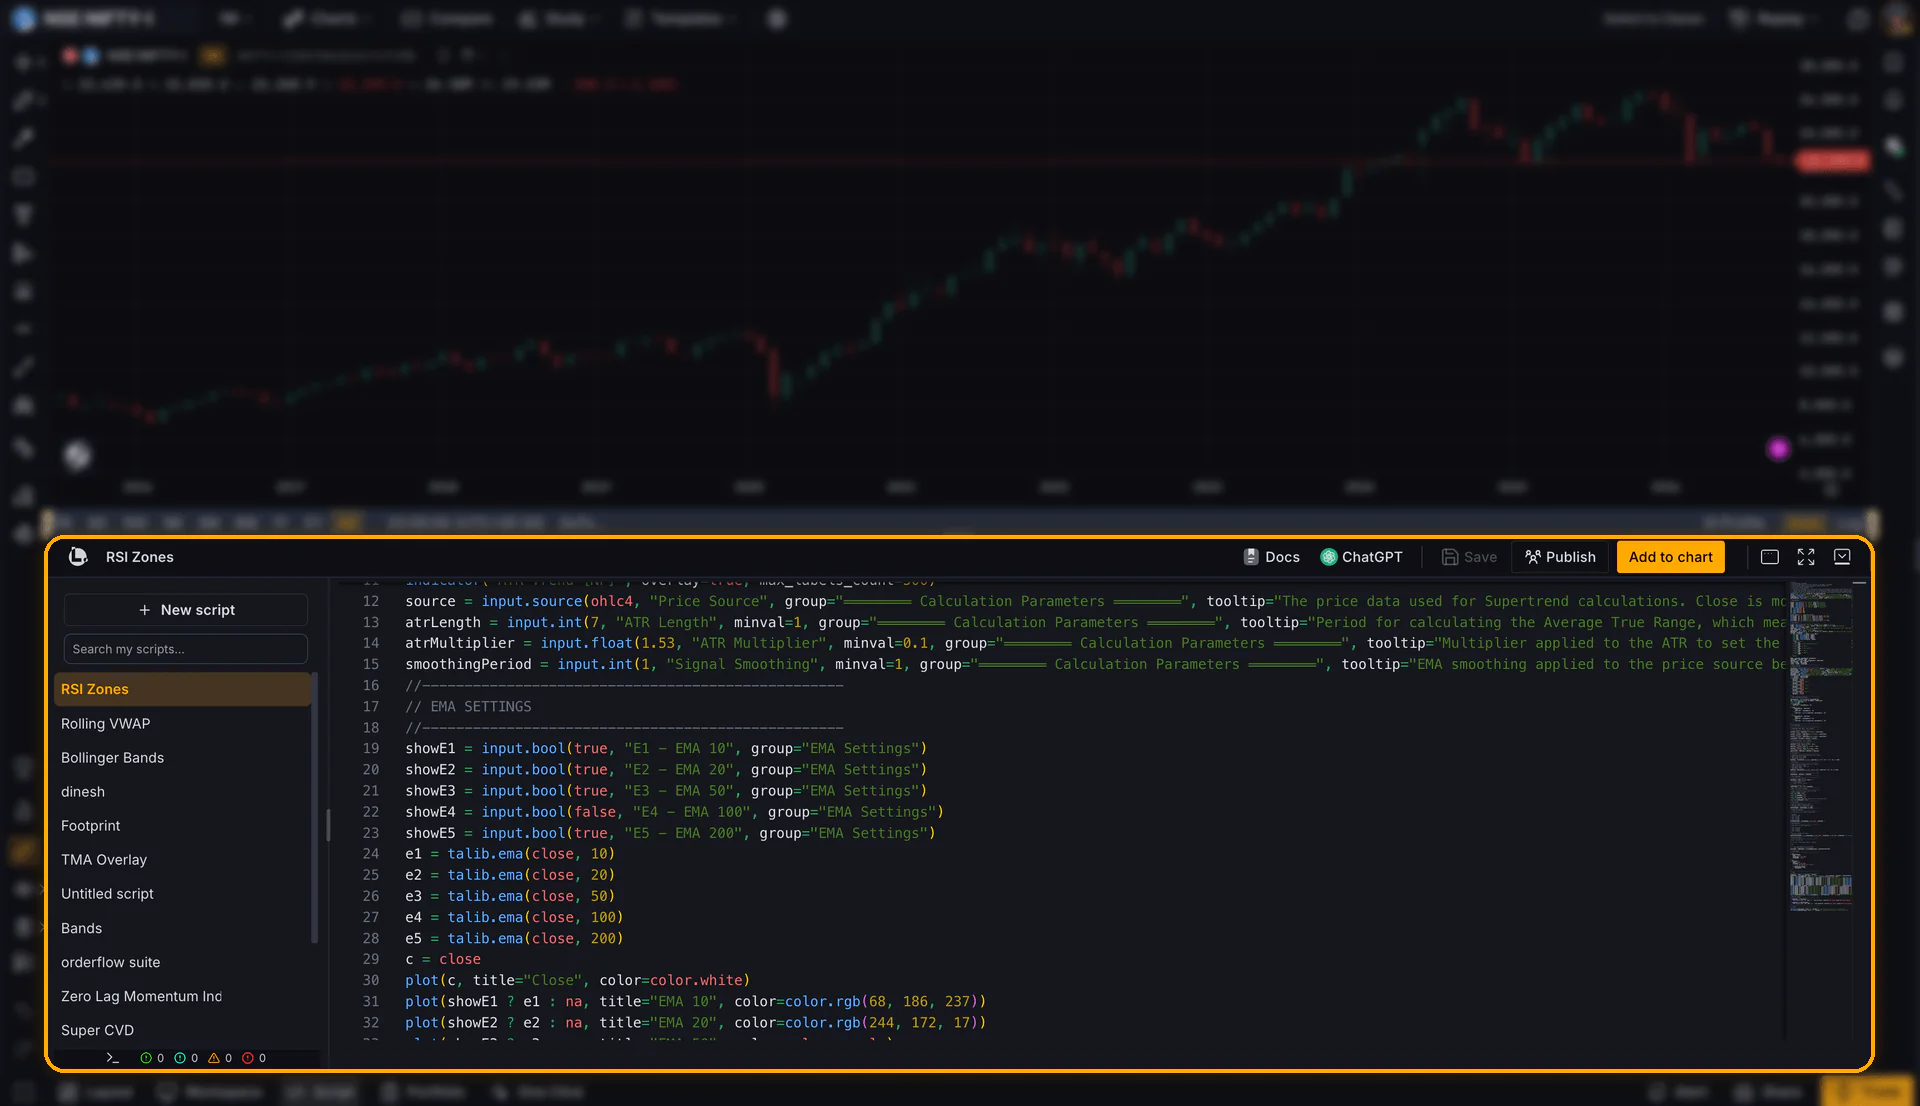
Task: Click the red error counter icon
Action: (254, 1058)
